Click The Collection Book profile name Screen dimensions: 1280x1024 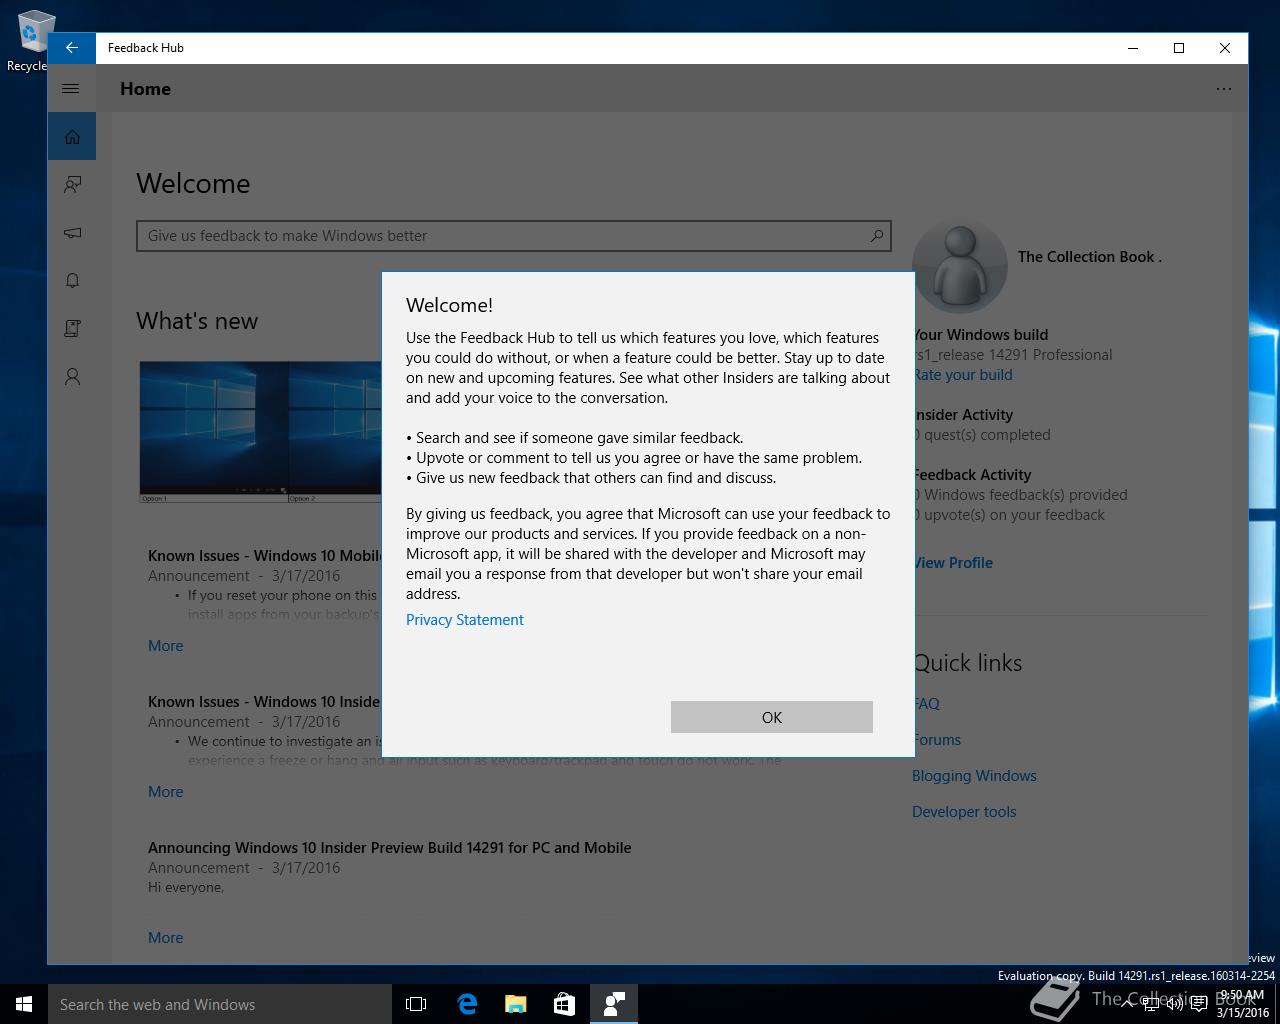pos(1089,257)
